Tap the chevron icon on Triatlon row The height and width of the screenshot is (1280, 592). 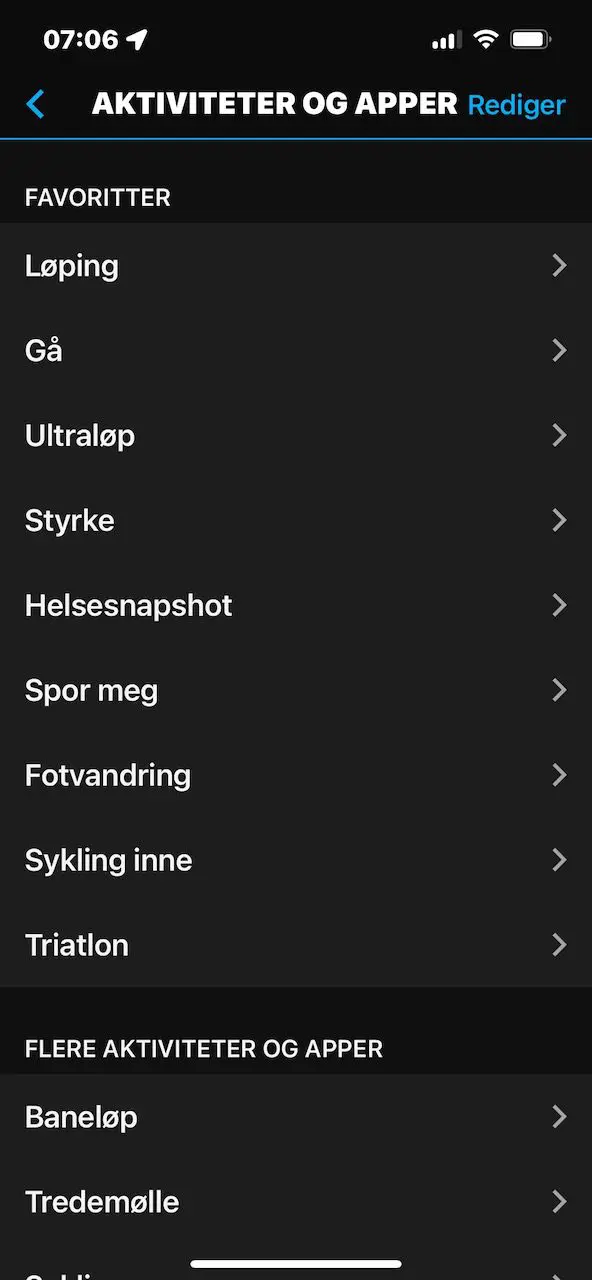[x=559, y=945]
